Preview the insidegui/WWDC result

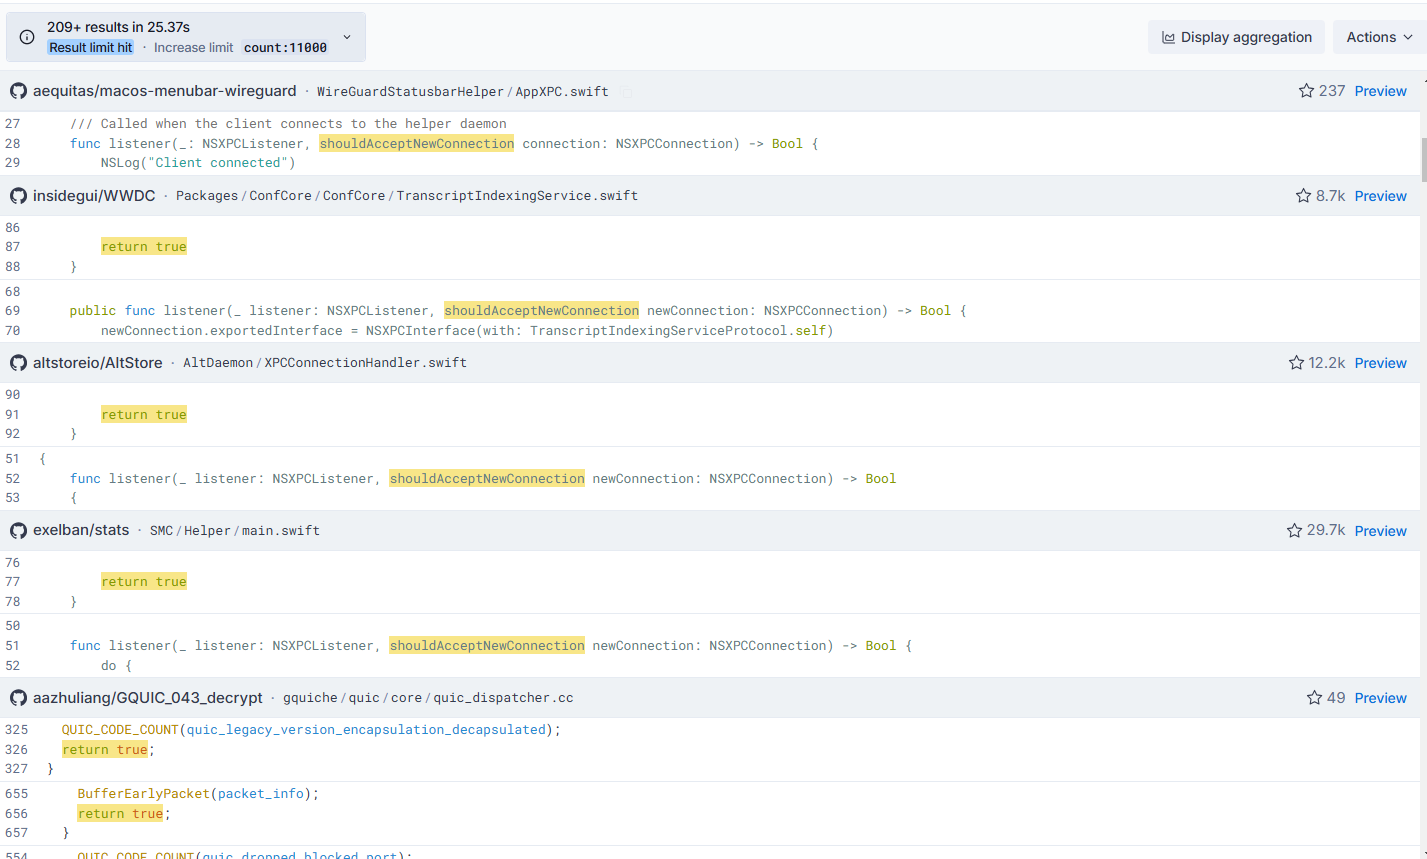pos(1380,196)
